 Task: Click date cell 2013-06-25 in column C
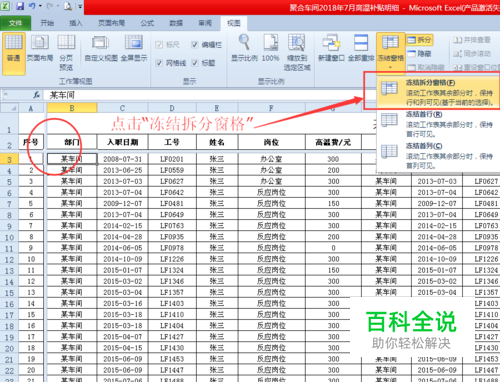pyautogui.click(x=123, y=170)
